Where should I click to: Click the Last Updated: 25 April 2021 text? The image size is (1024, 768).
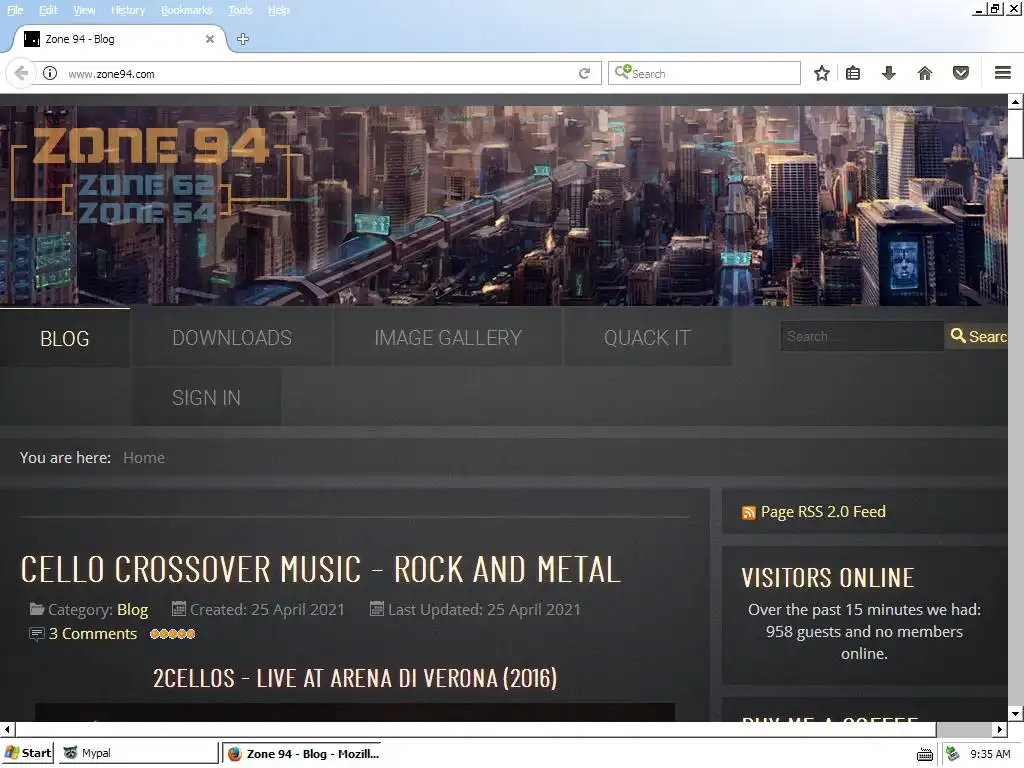click(484, 610)
